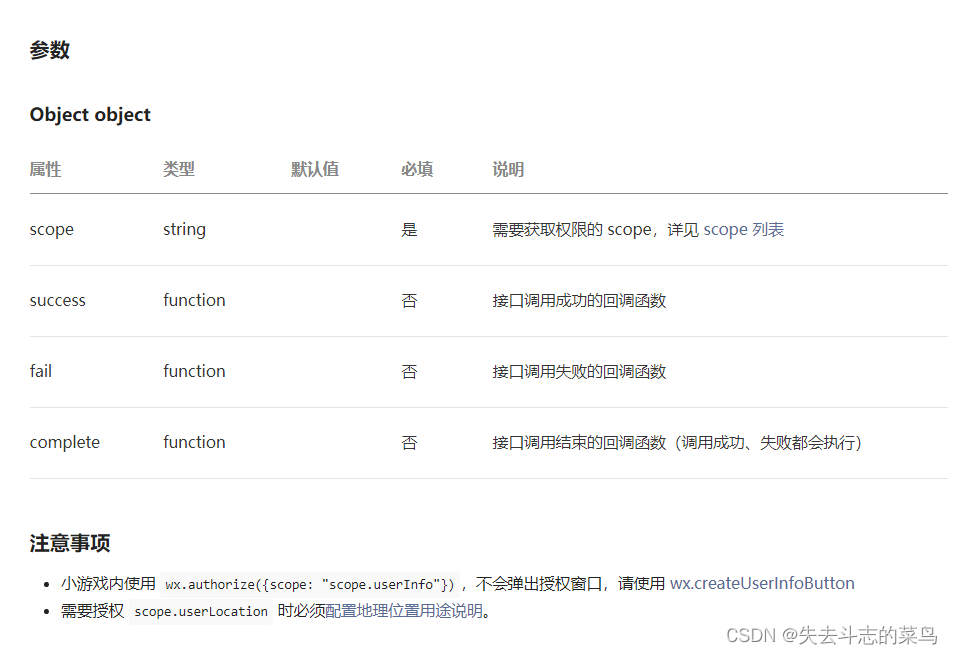
Task: Click the 默认值 column header
Action: click(315, 170)
